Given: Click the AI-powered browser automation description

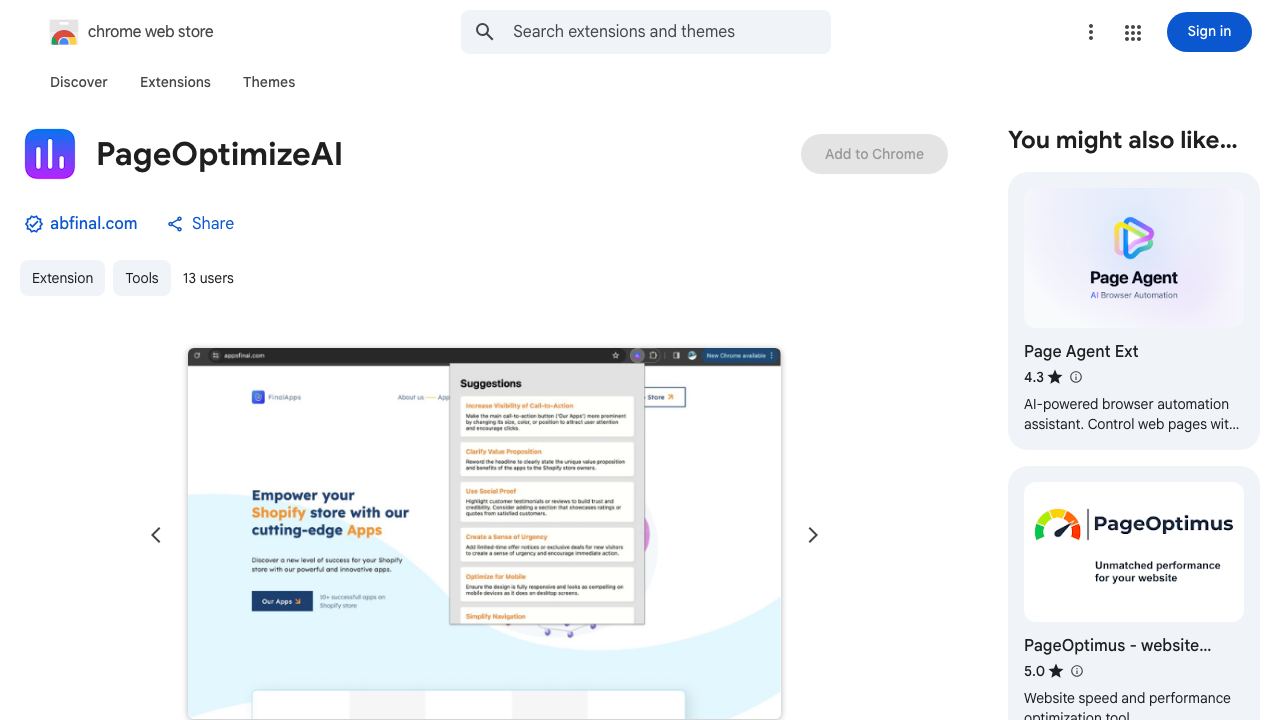Looking at the screenshot, I should [x=1131, y=414].
